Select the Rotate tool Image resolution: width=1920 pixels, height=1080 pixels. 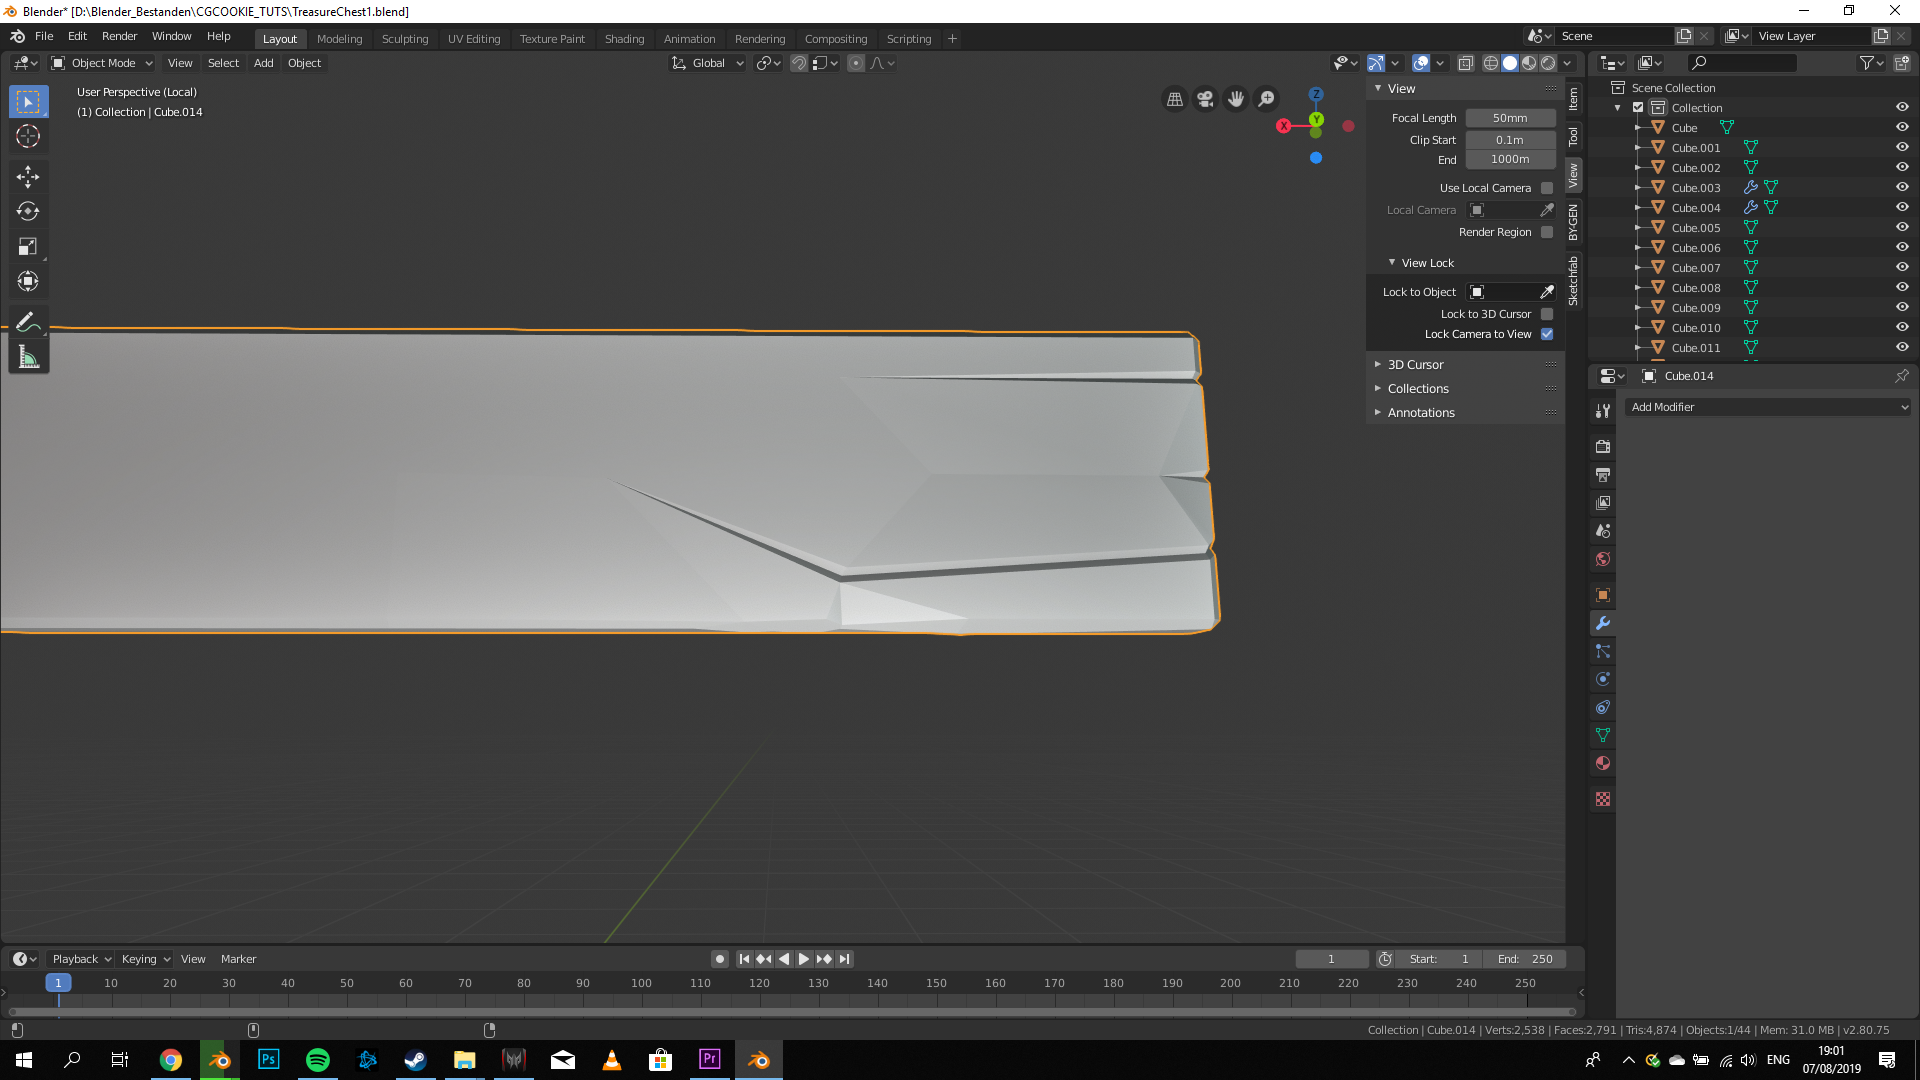point(28,211)
